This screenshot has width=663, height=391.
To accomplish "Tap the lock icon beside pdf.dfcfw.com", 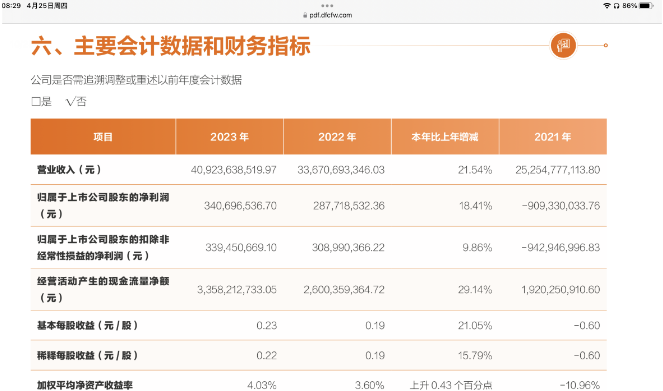I will [305, 15].
